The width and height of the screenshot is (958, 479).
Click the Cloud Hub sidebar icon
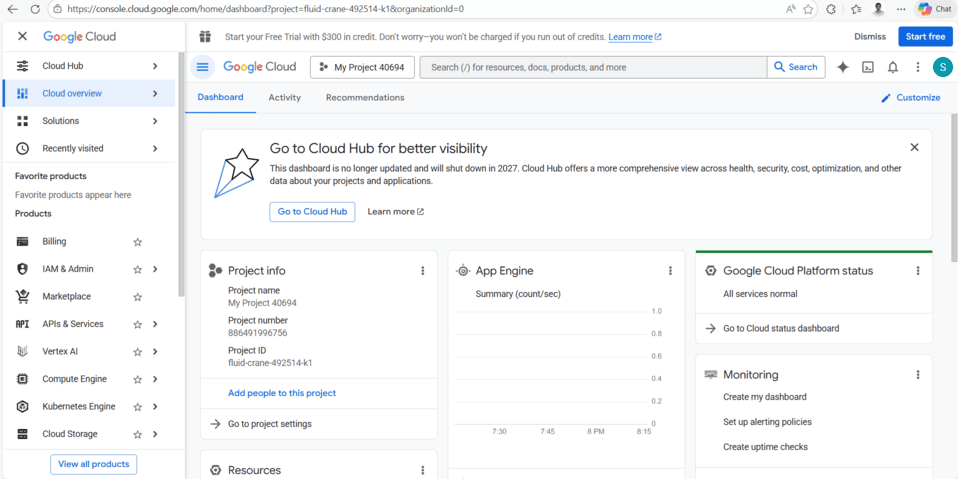(x=22, y=66)
